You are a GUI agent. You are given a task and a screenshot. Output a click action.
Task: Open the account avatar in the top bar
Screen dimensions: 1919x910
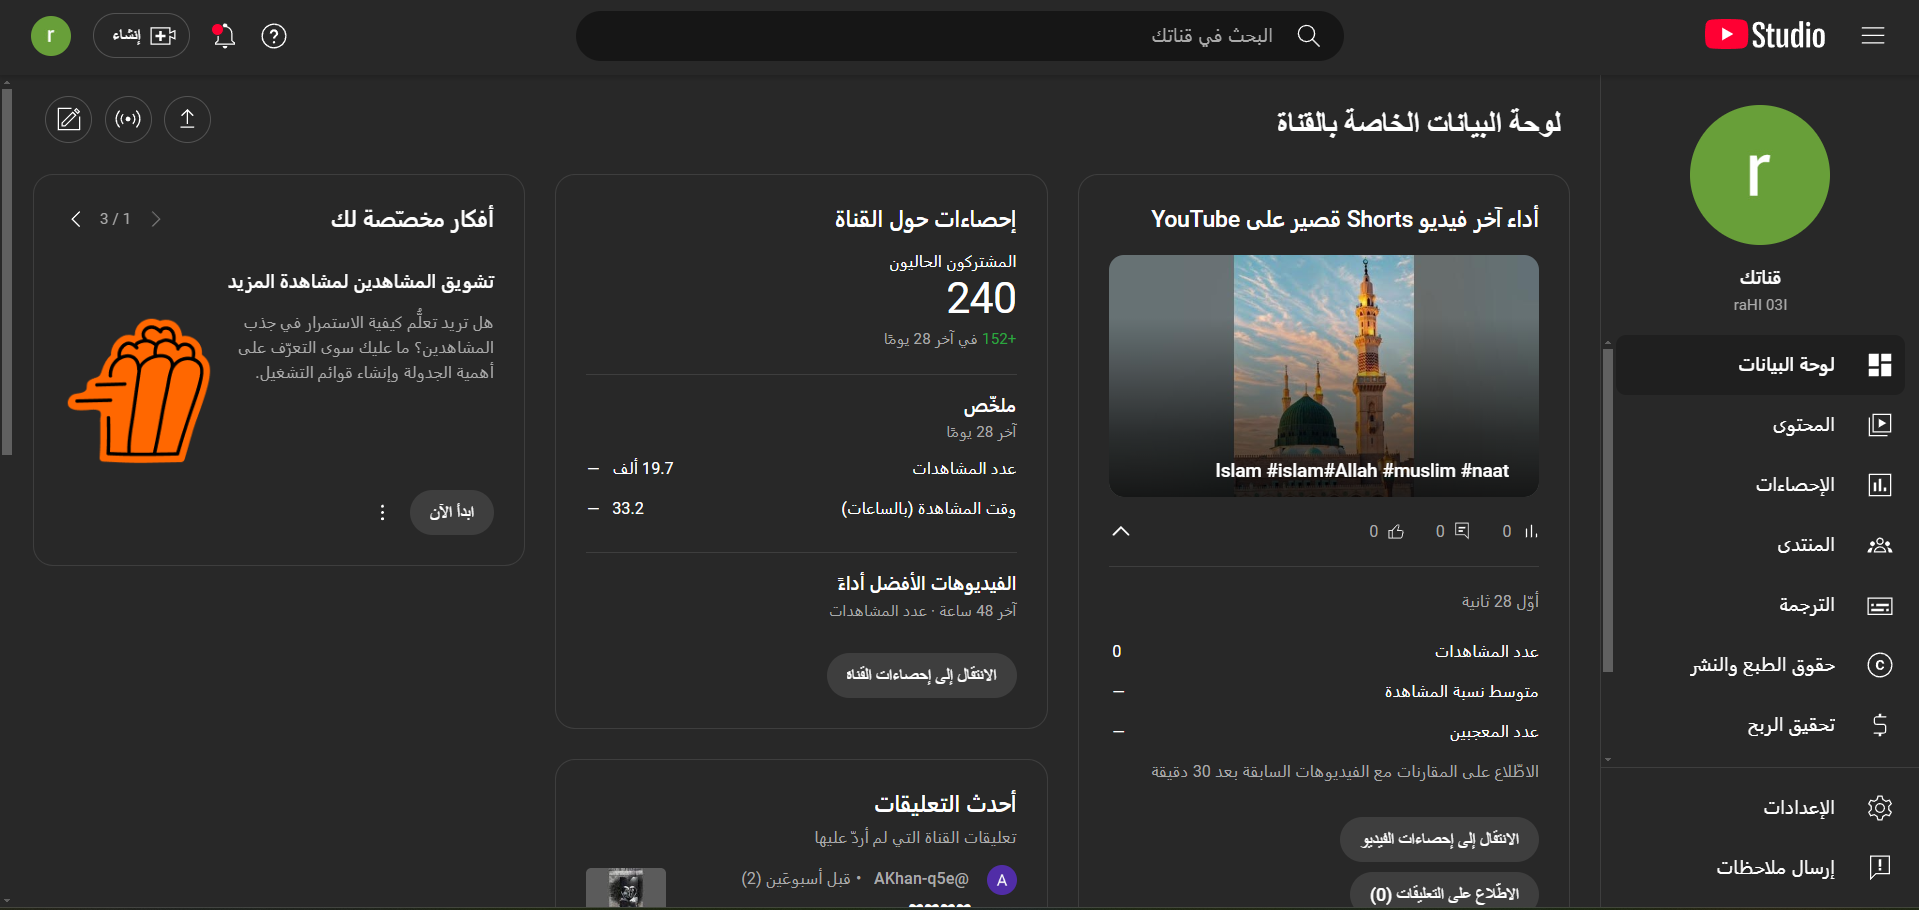click(x=51, y=36)
